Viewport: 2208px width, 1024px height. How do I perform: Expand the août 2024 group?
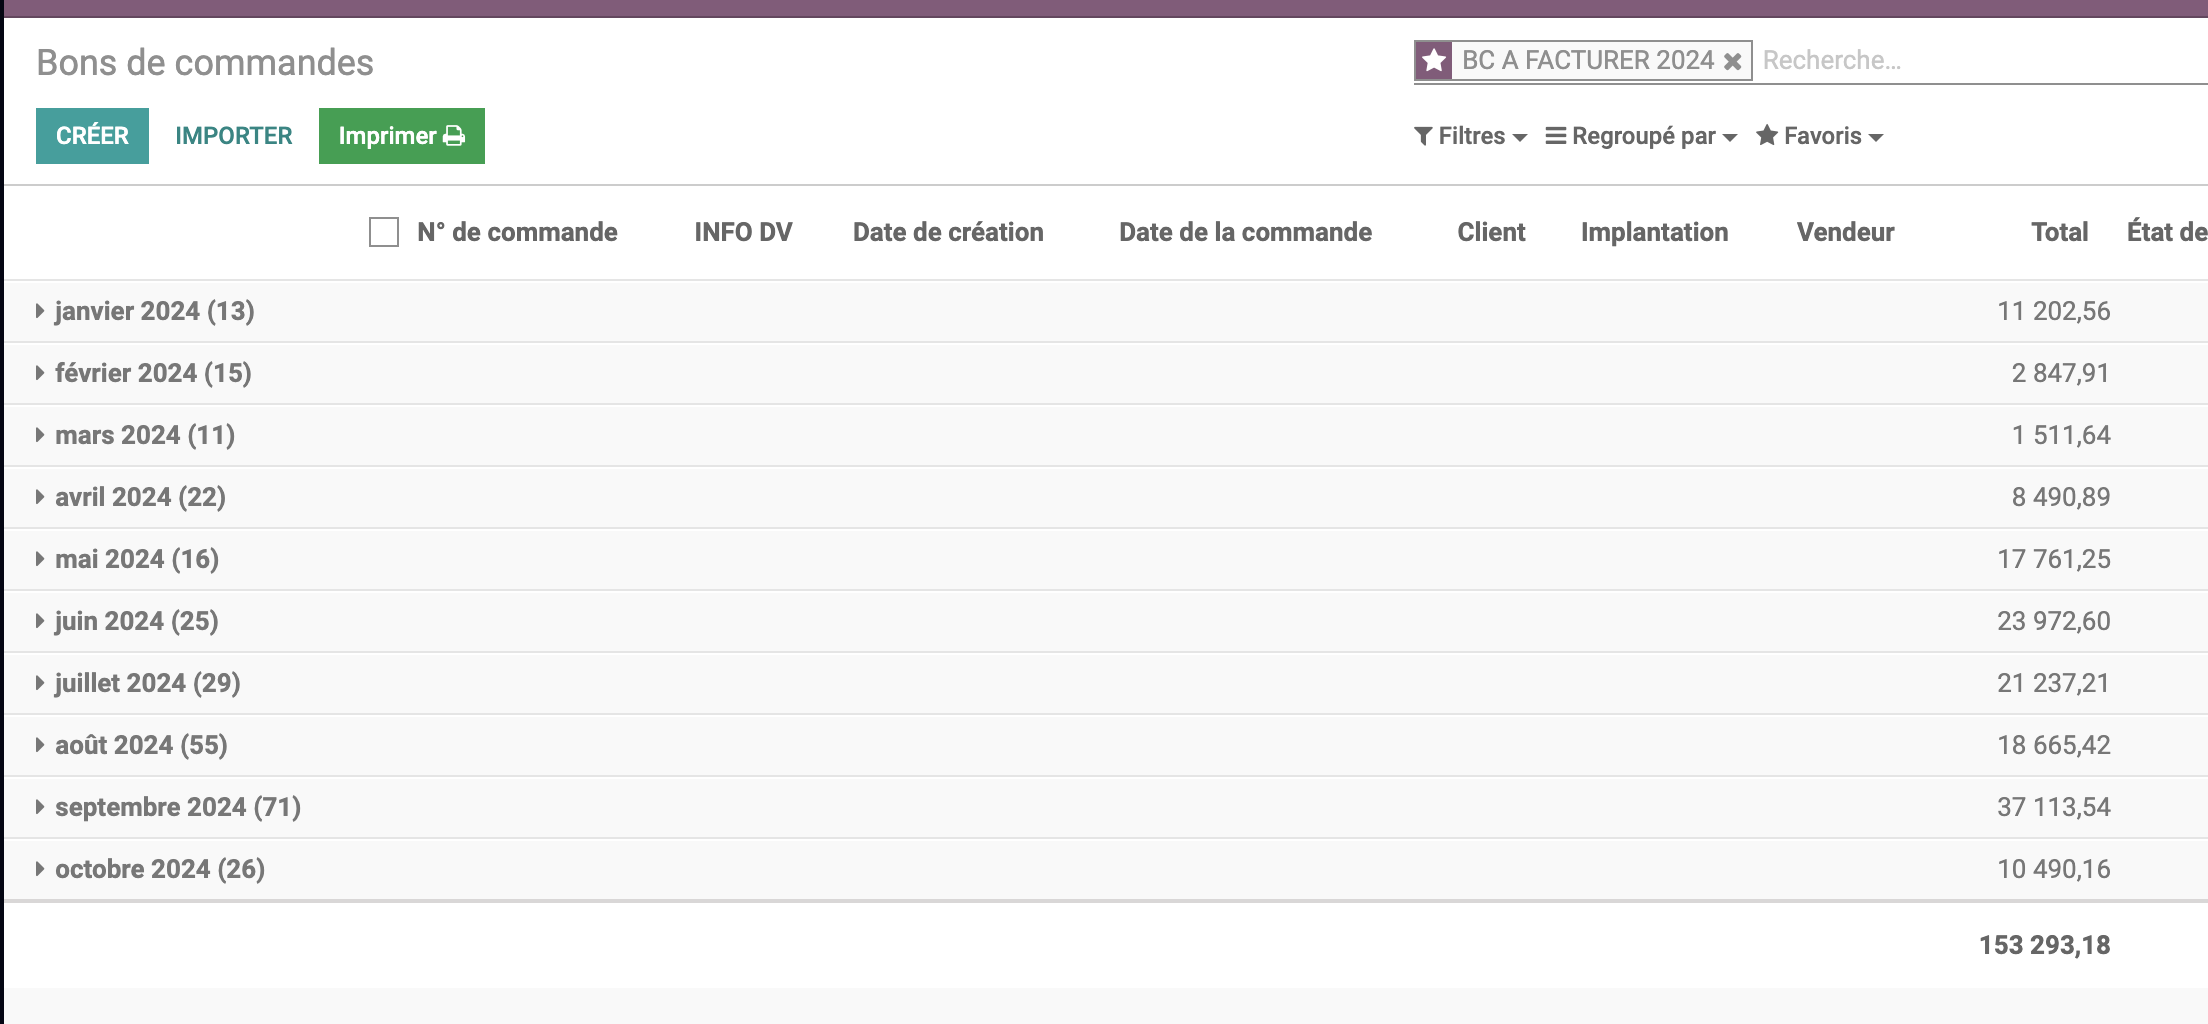tap(140, 745)
